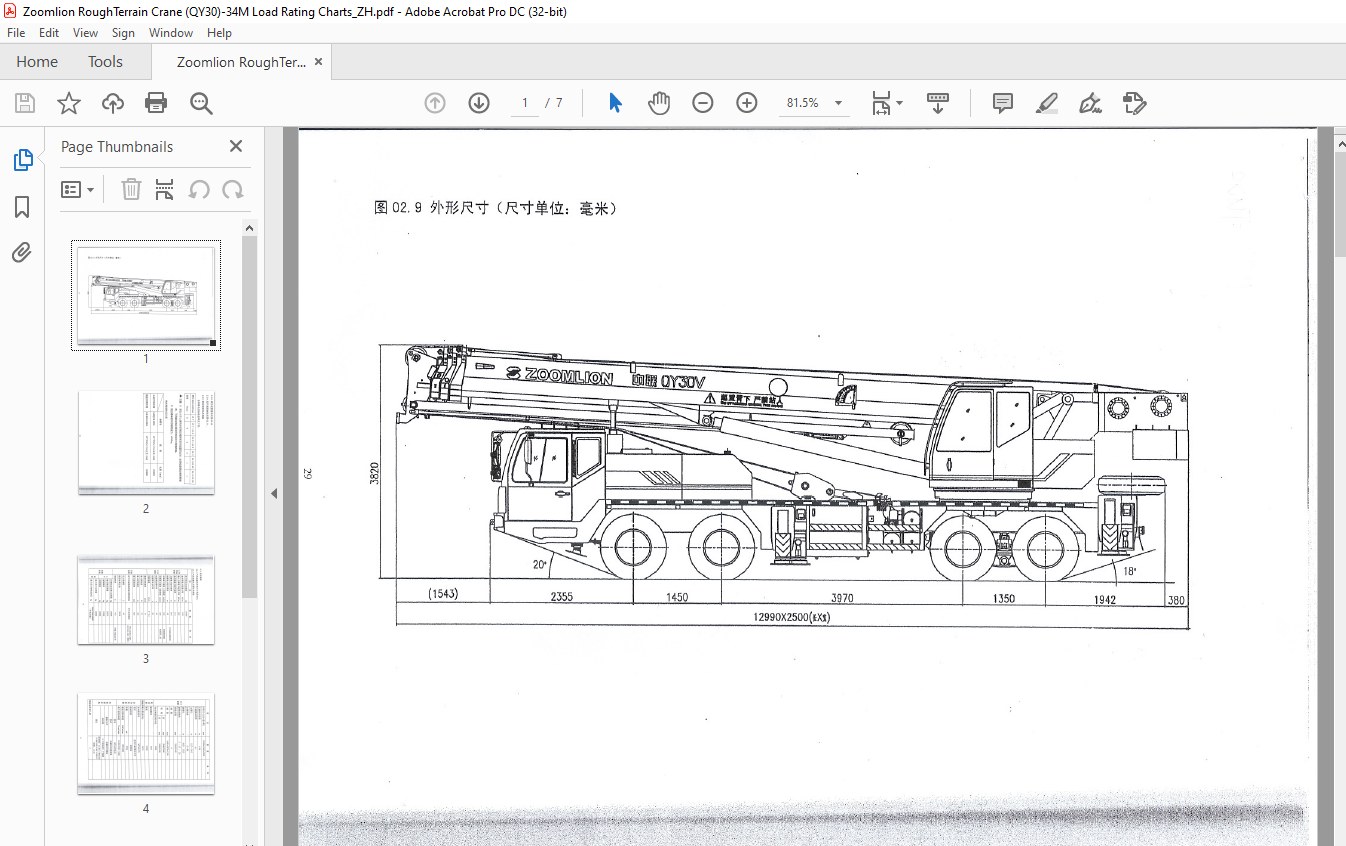The height and width of the screenshot is (846, 1346).
Task: Switch to the Home tab
Action: coord(37,62)
